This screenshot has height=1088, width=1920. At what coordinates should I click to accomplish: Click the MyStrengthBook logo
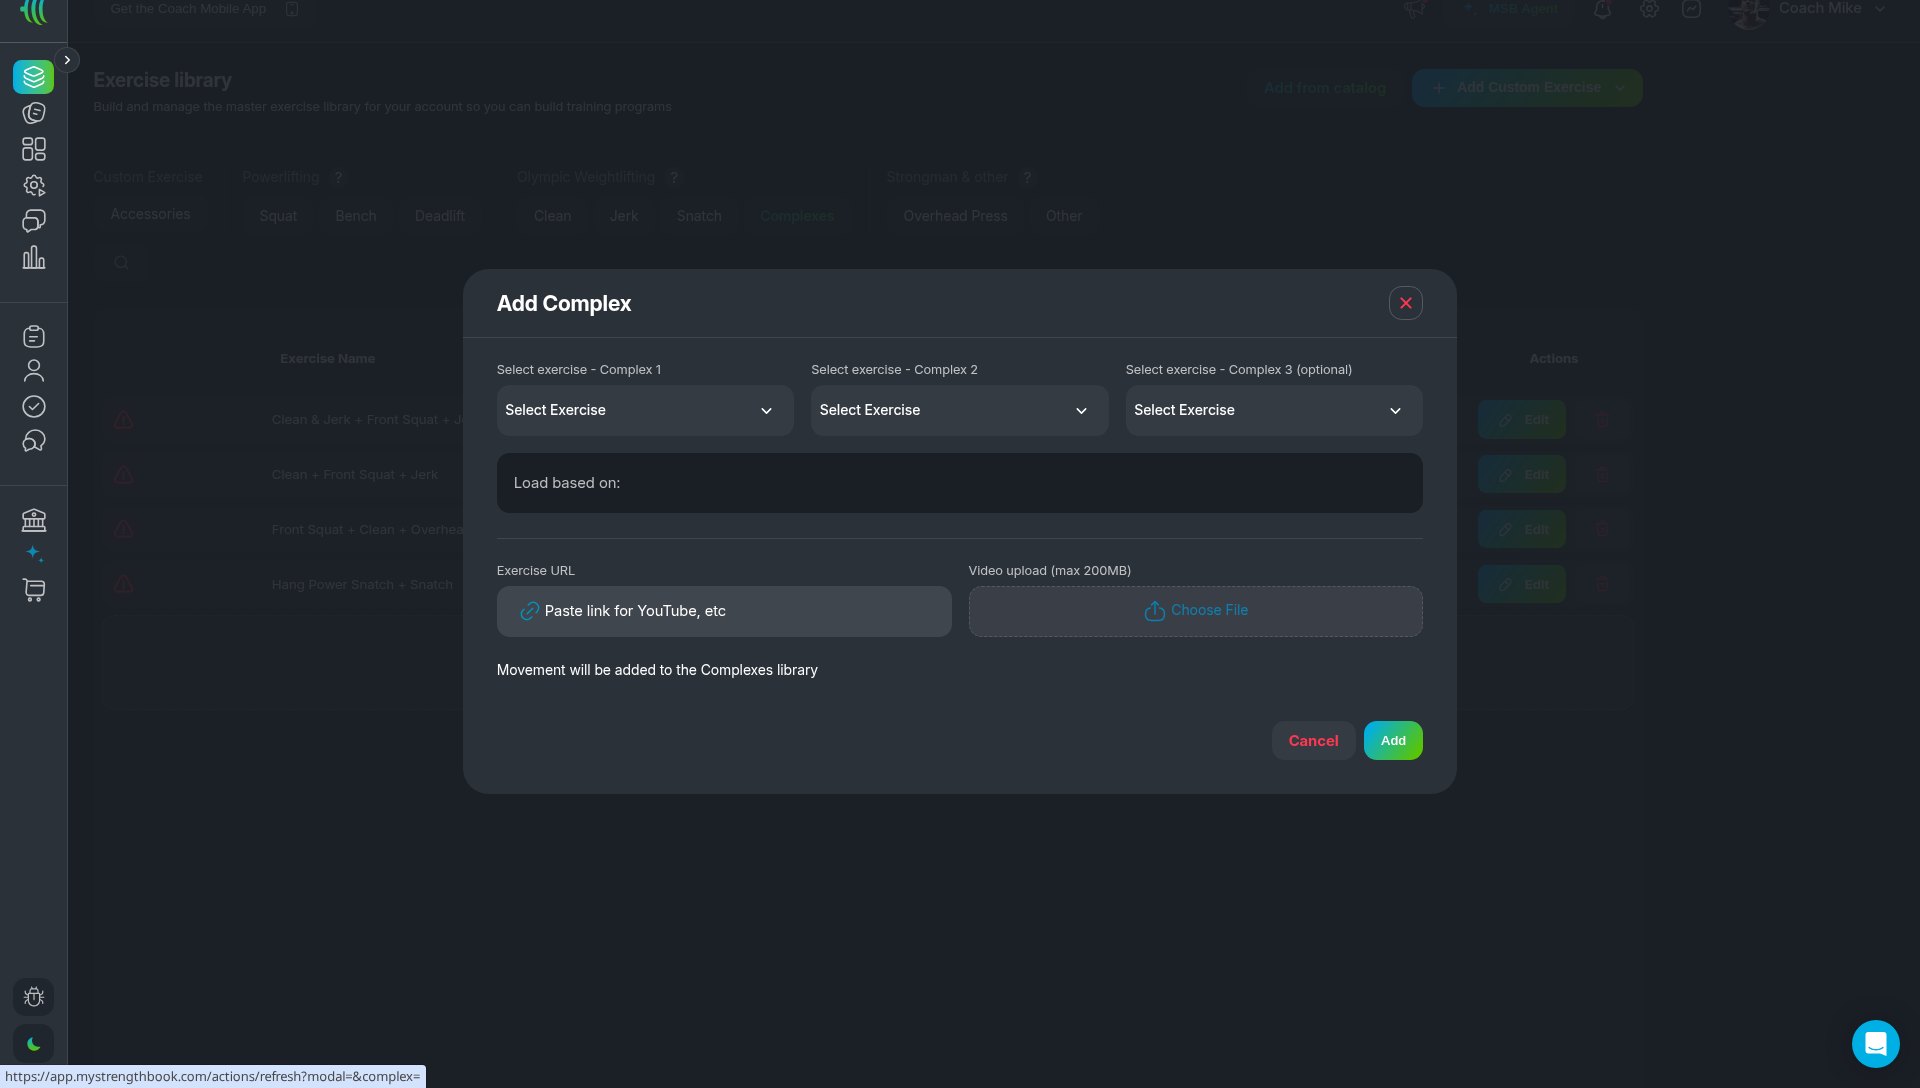tap(33, 12)
